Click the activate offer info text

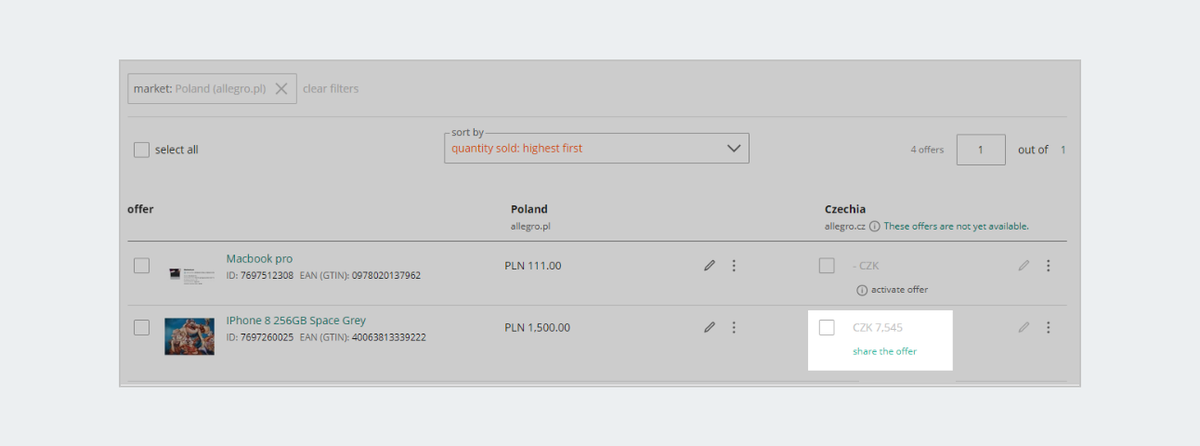coord(899,290)
